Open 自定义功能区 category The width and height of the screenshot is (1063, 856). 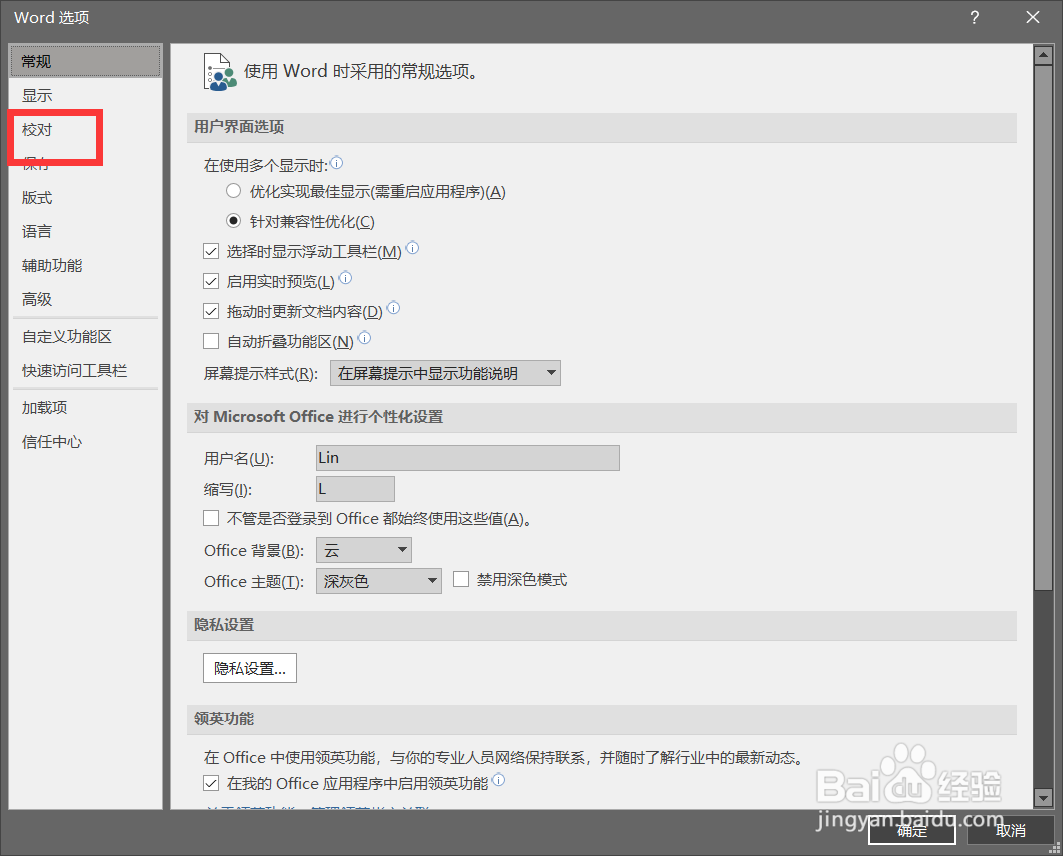[x=85, y=337]
